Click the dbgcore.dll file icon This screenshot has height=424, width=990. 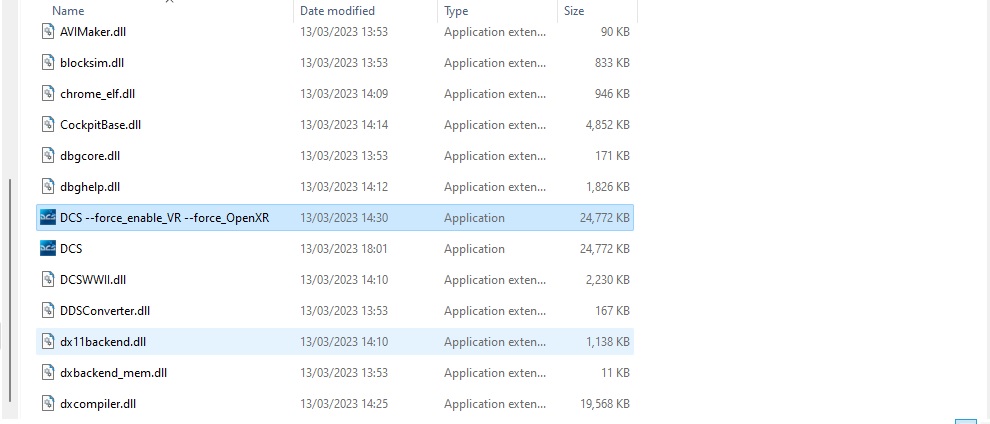point(48,155)
